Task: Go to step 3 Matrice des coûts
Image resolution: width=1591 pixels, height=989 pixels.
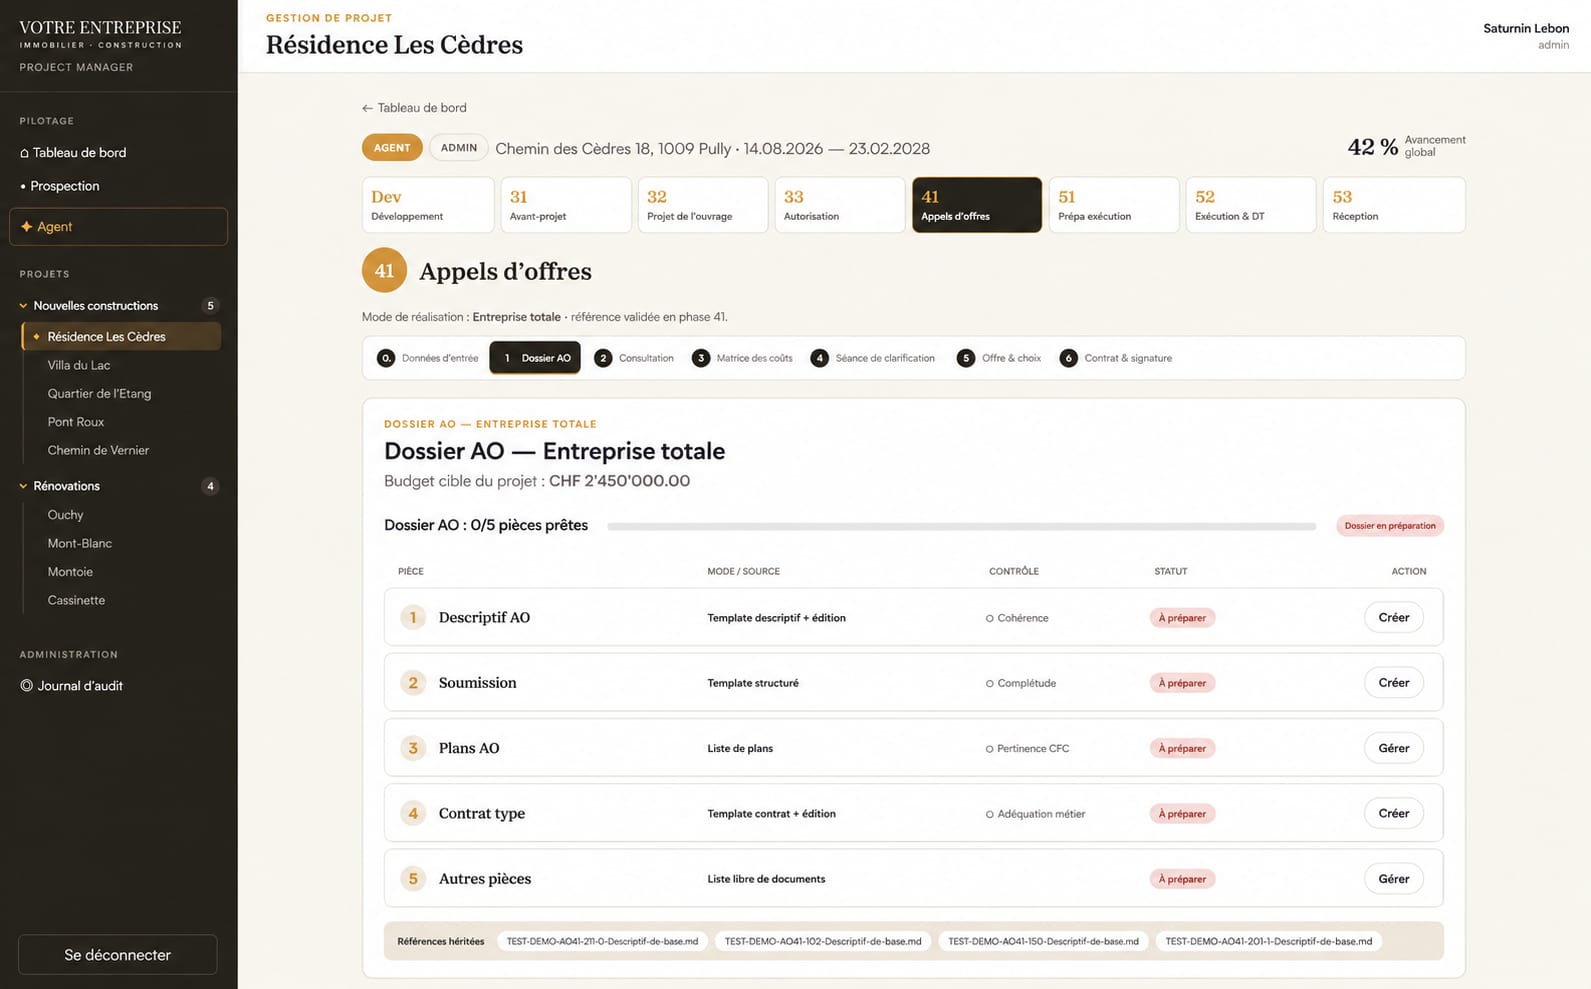Action: [742, 358]
